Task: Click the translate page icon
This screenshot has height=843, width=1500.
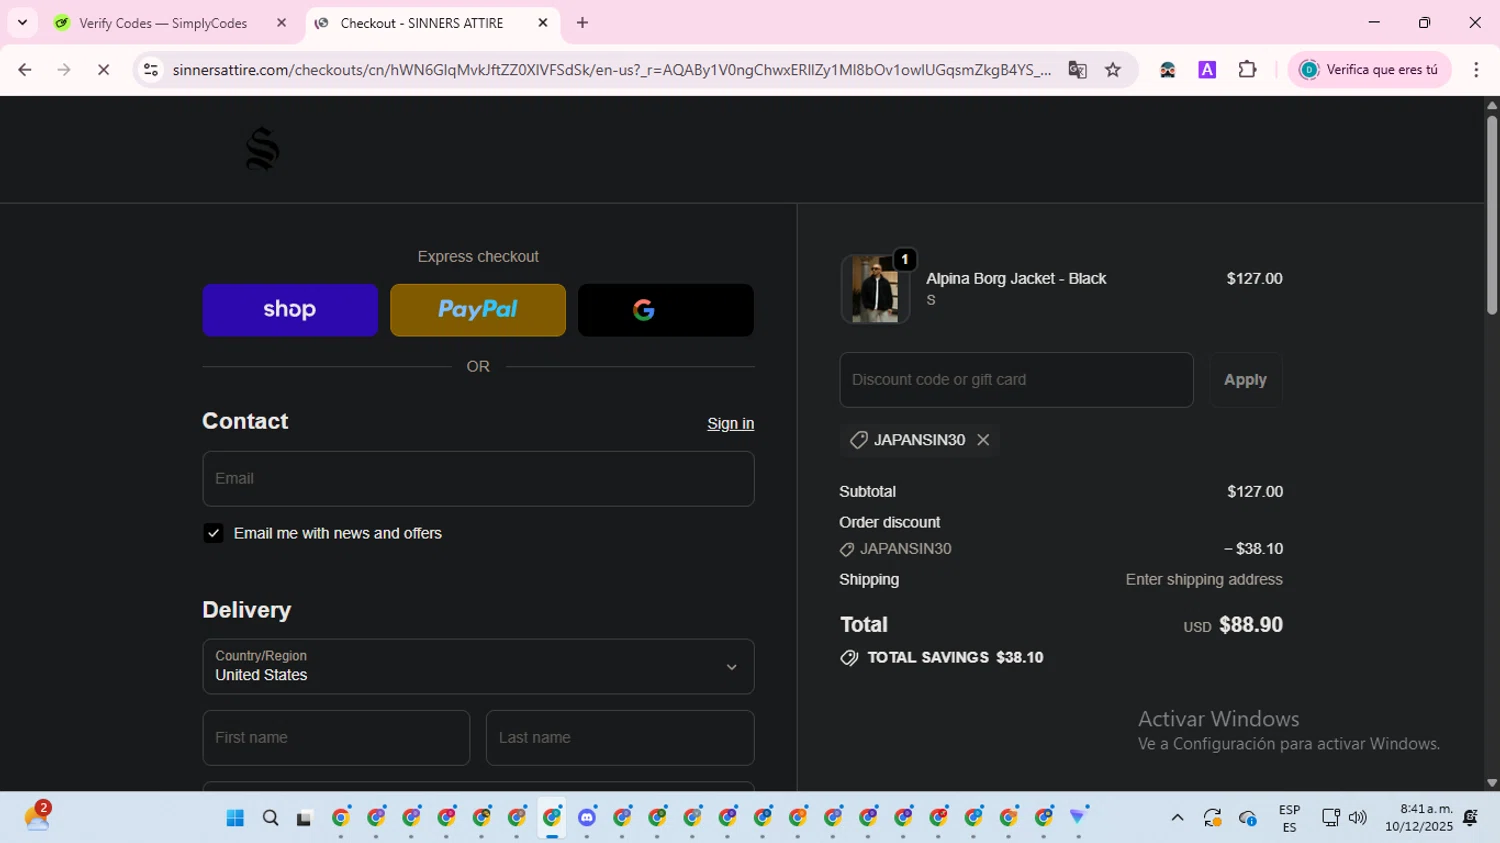Action: 1077,70
